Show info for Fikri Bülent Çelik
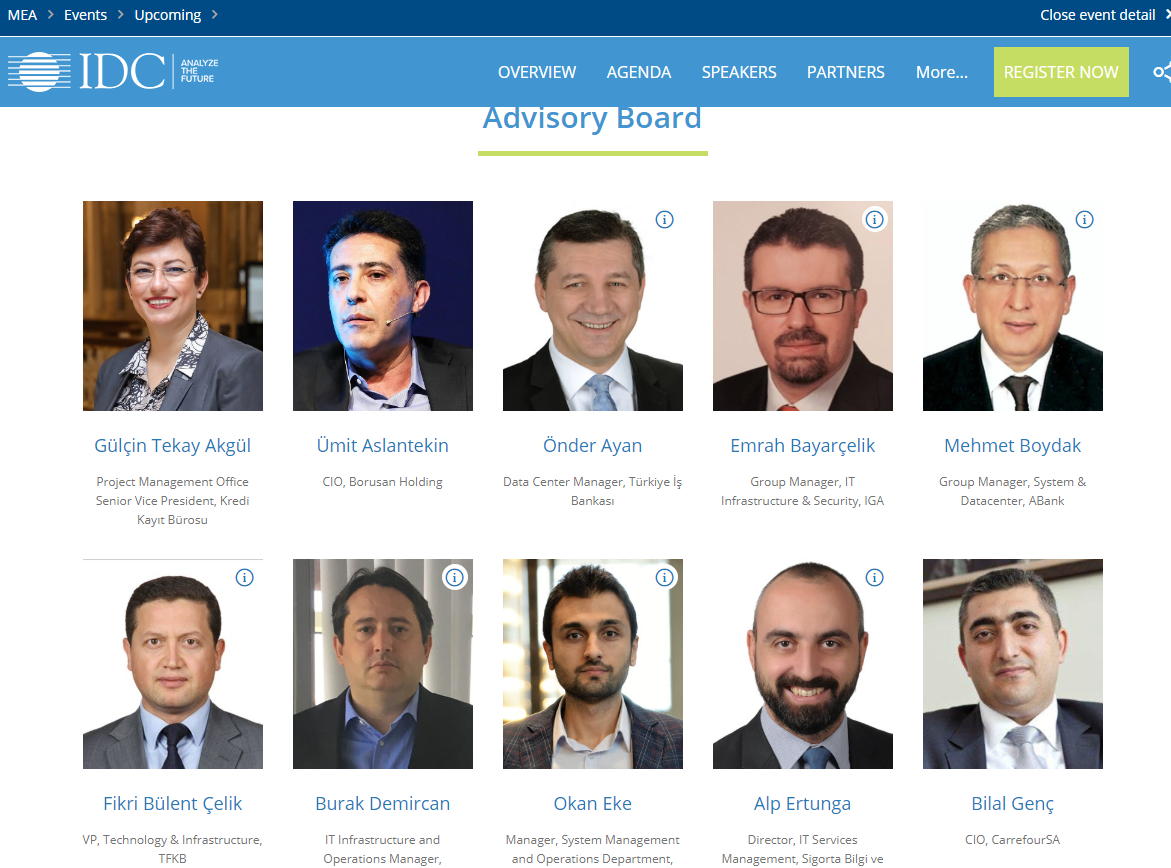Image resolution: width=1171 pixels, height=868 pixels. [244, 577]
